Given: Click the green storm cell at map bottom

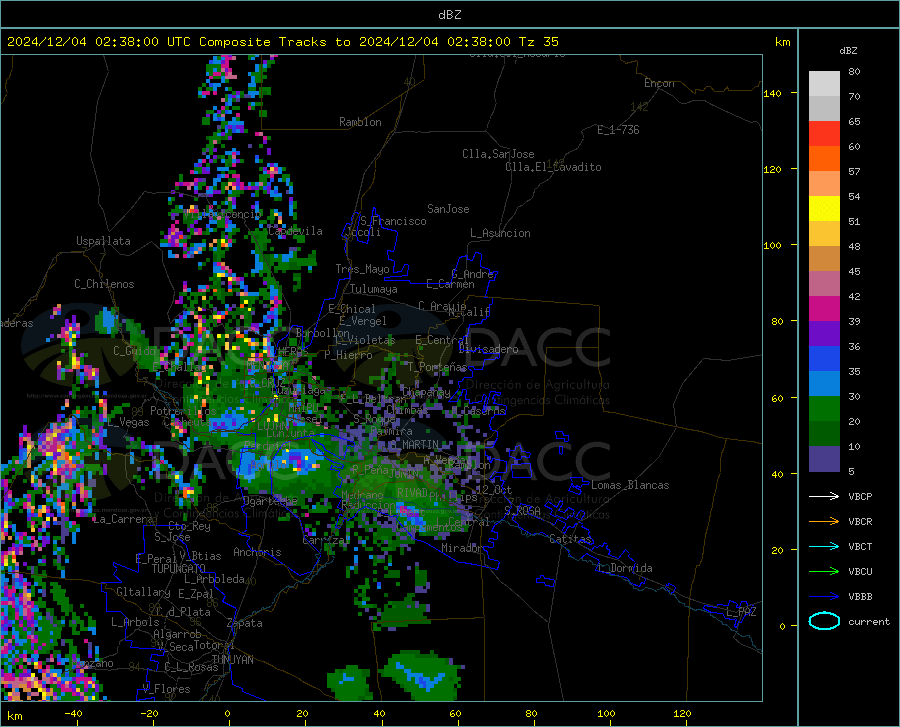Looking at the screenshot, I should click(x=422, y=675).
